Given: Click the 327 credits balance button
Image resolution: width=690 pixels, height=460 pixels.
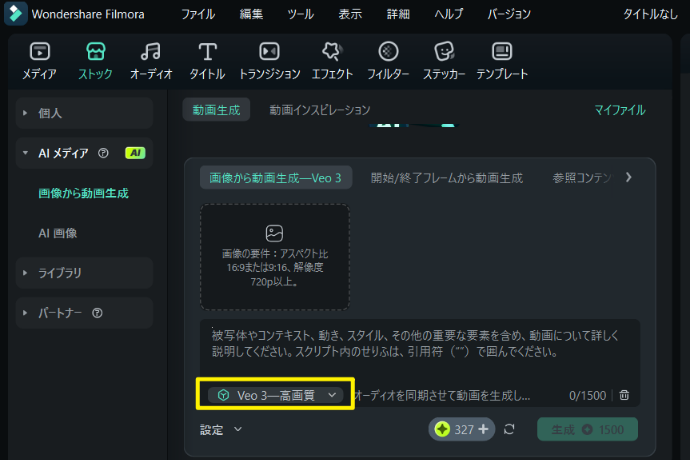Looking at the screenshot, I should pos(462,429).
